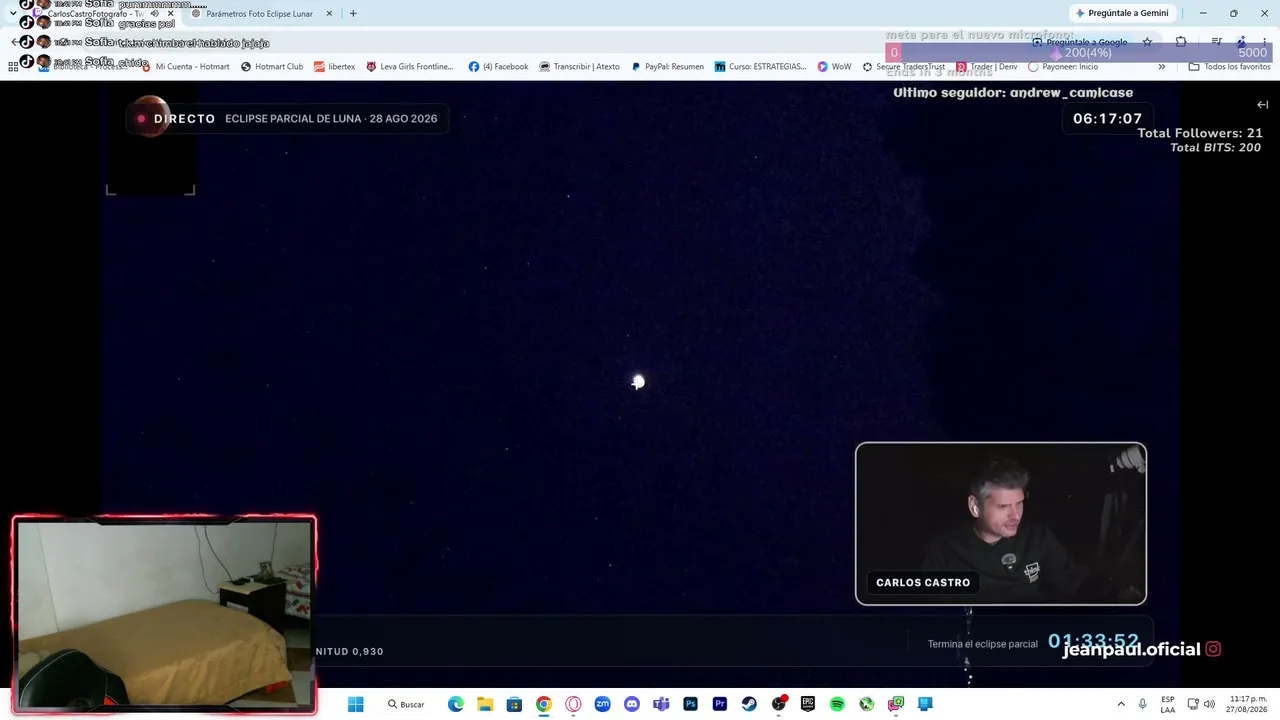1280x720 pixels.
Task: Open Epic Games Launcher from the taskbar
Action: [x=808, y=704]
